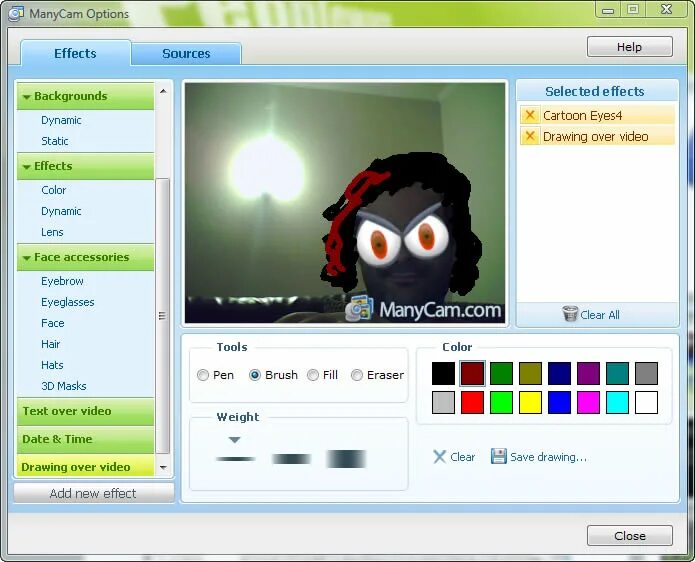Click the Close button at bottom
This screenshot has width=695, height=562.
tap(630, 536)
